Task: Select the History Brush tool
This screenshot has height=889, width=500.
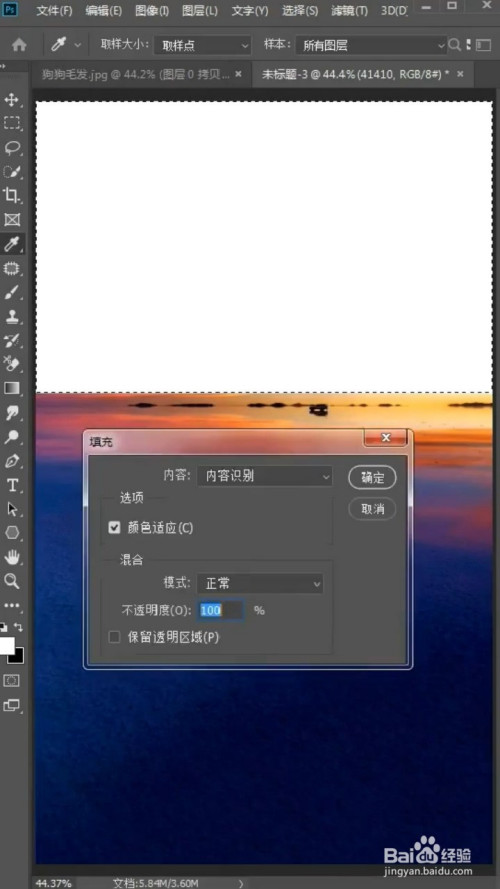Action: click(11, 340)
